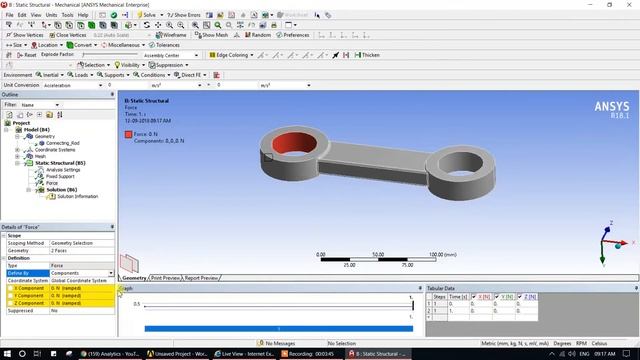Click the Show Vertices icon
This screenshot has width=640, height=360.
click(9, 35)
